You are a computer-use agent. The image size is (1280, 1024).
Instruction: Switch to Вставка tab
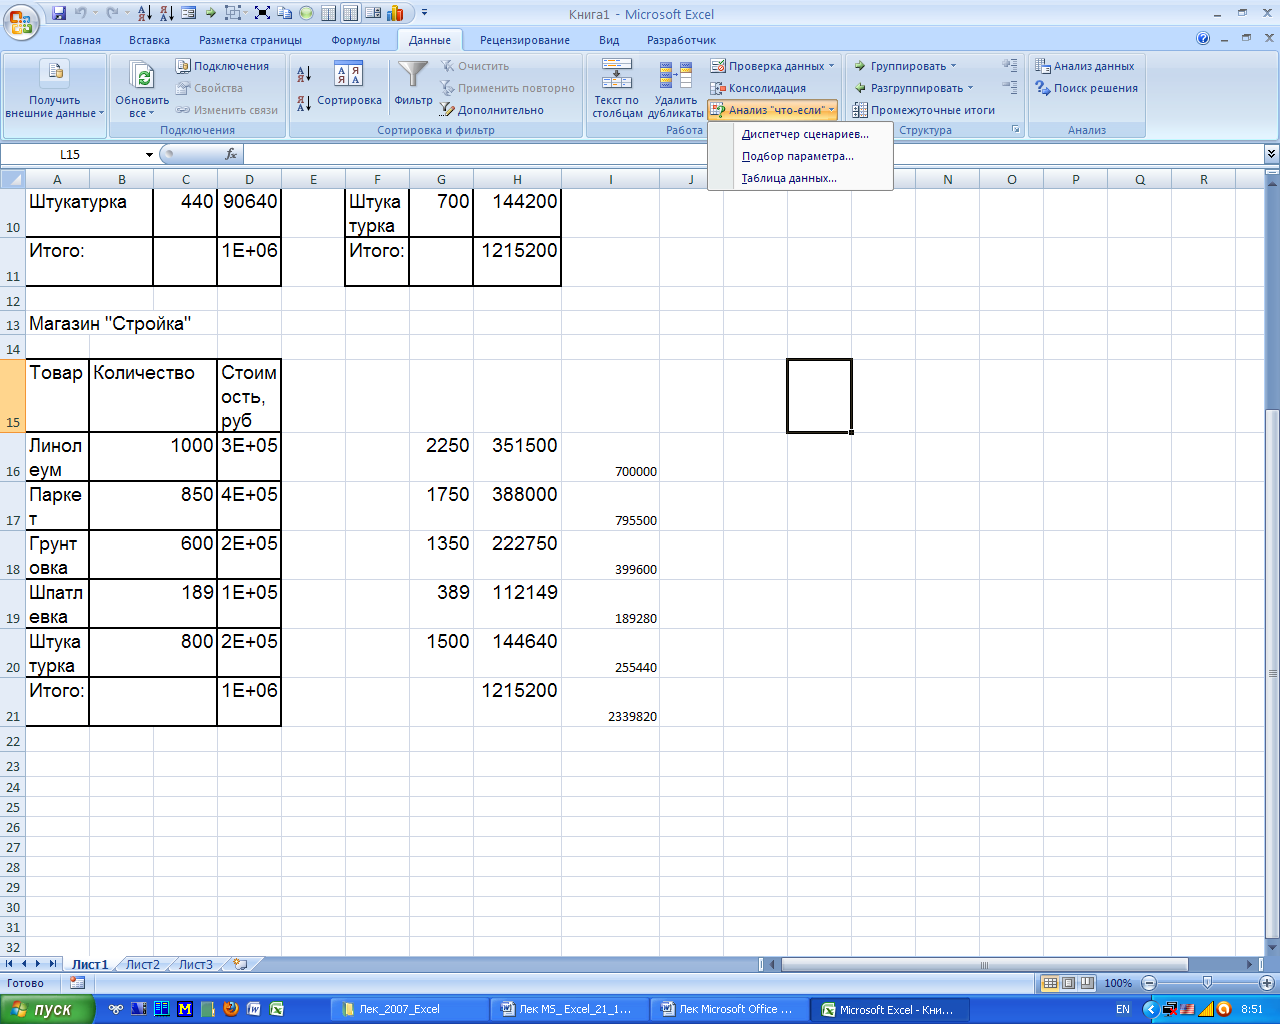tap(149, 40)
